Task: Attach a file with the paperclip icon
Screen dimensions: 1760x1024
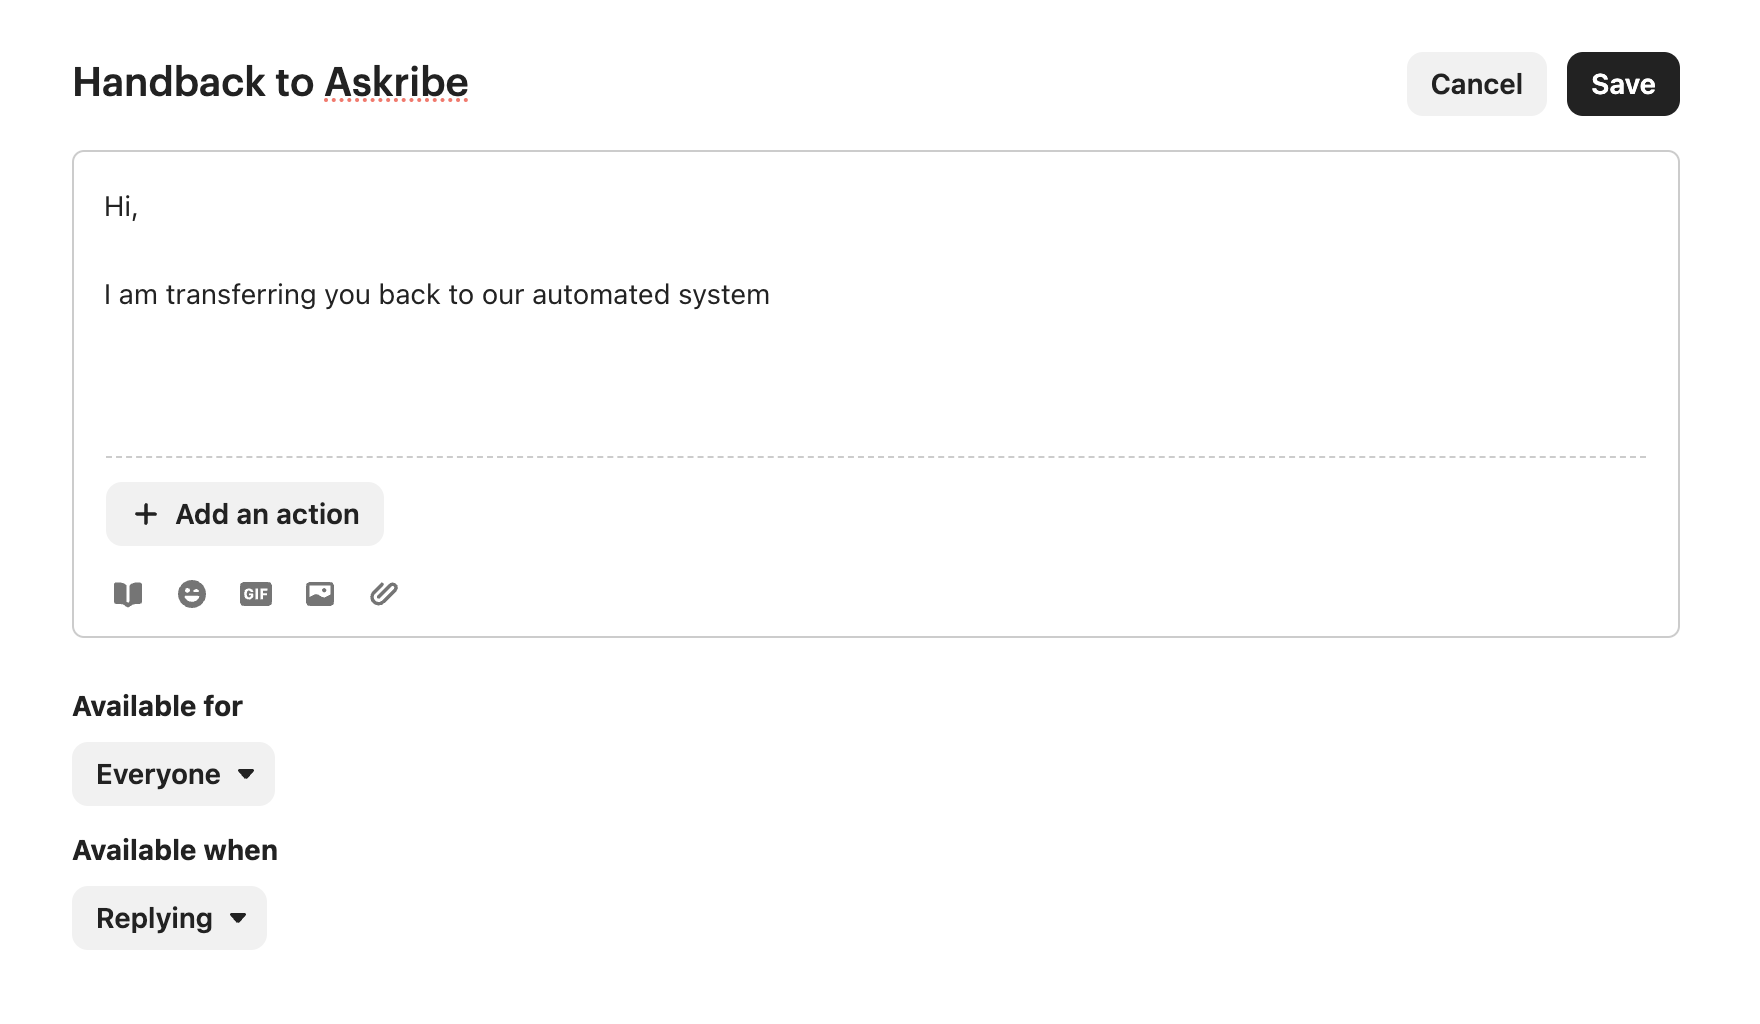Action: tap(384, 594)
